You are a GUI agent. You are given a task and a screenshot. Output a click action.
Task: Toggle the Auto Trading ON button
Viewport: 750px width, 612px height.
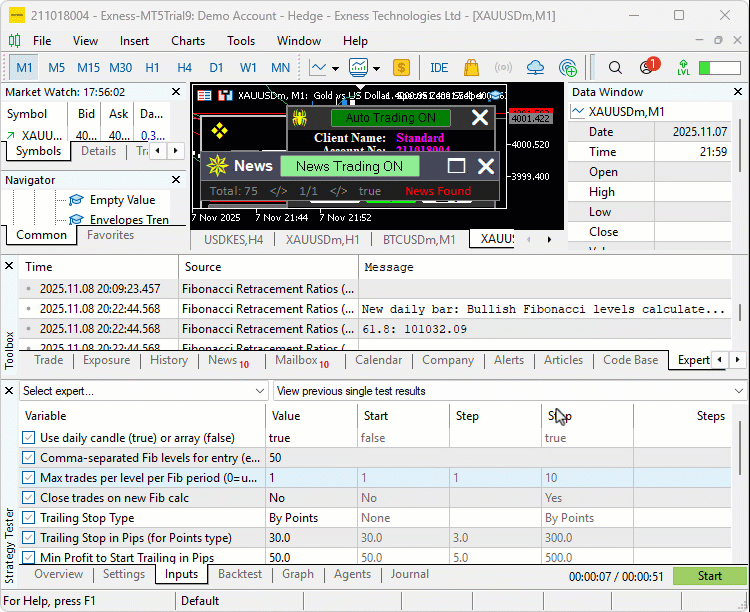click(390, 118)
